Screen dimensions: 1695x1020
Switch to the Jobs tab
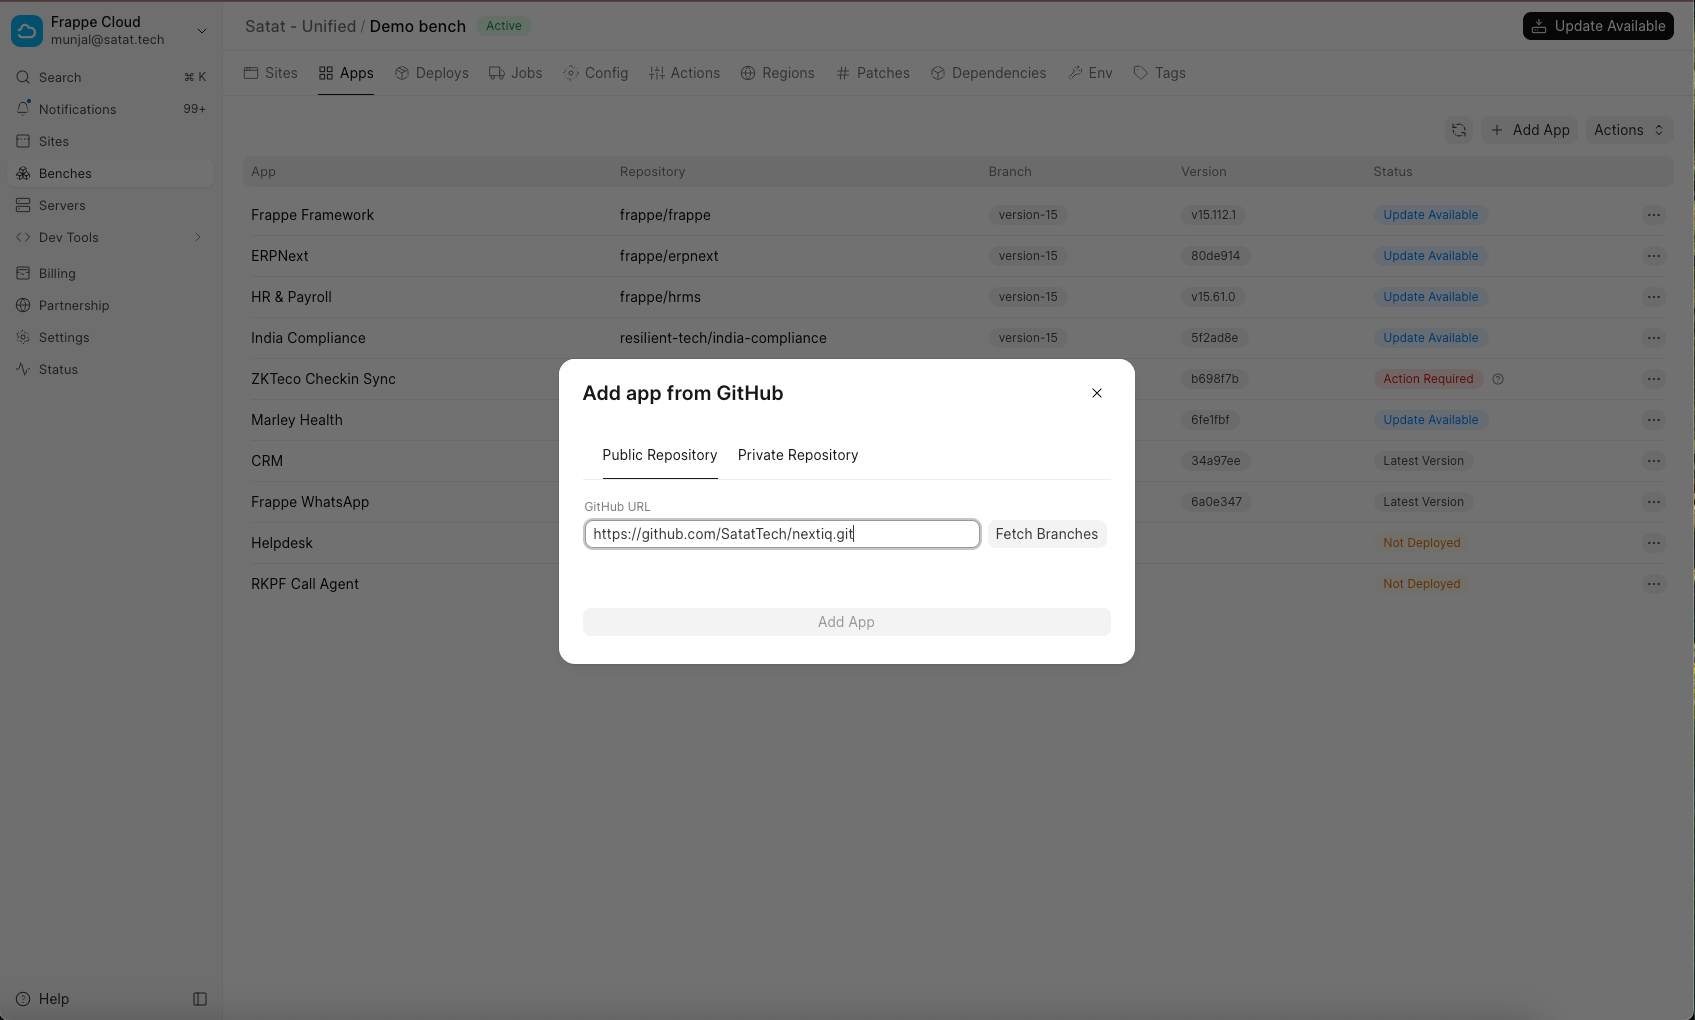pos(516,73)
